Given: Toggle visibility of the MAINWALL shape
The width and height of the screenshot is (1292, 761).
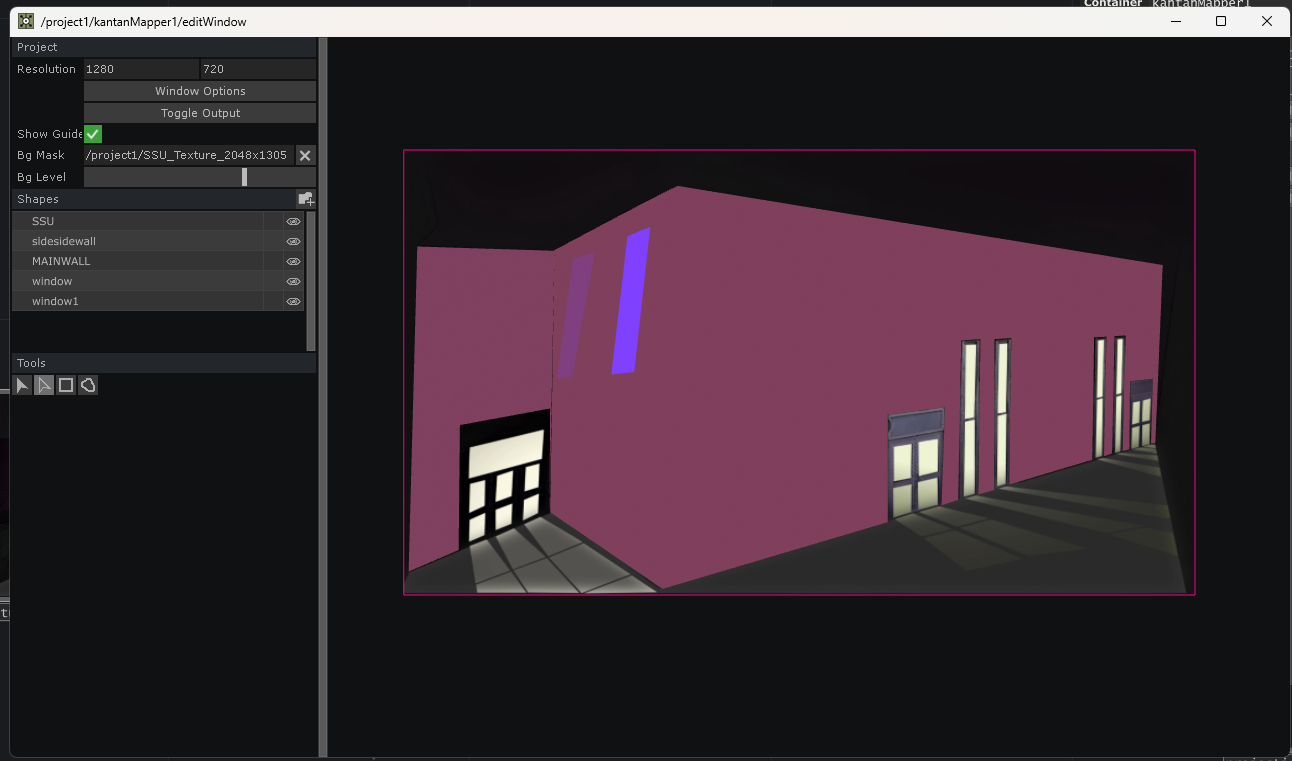Looking at the screenshot, I should 292,261.
